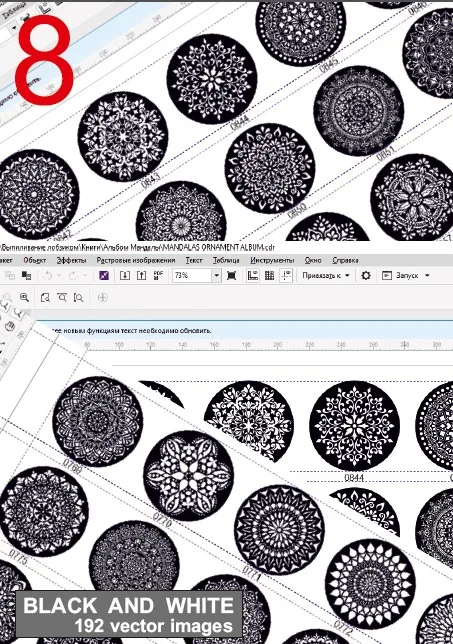Click the 73% zoom level field

pos(192,275)
